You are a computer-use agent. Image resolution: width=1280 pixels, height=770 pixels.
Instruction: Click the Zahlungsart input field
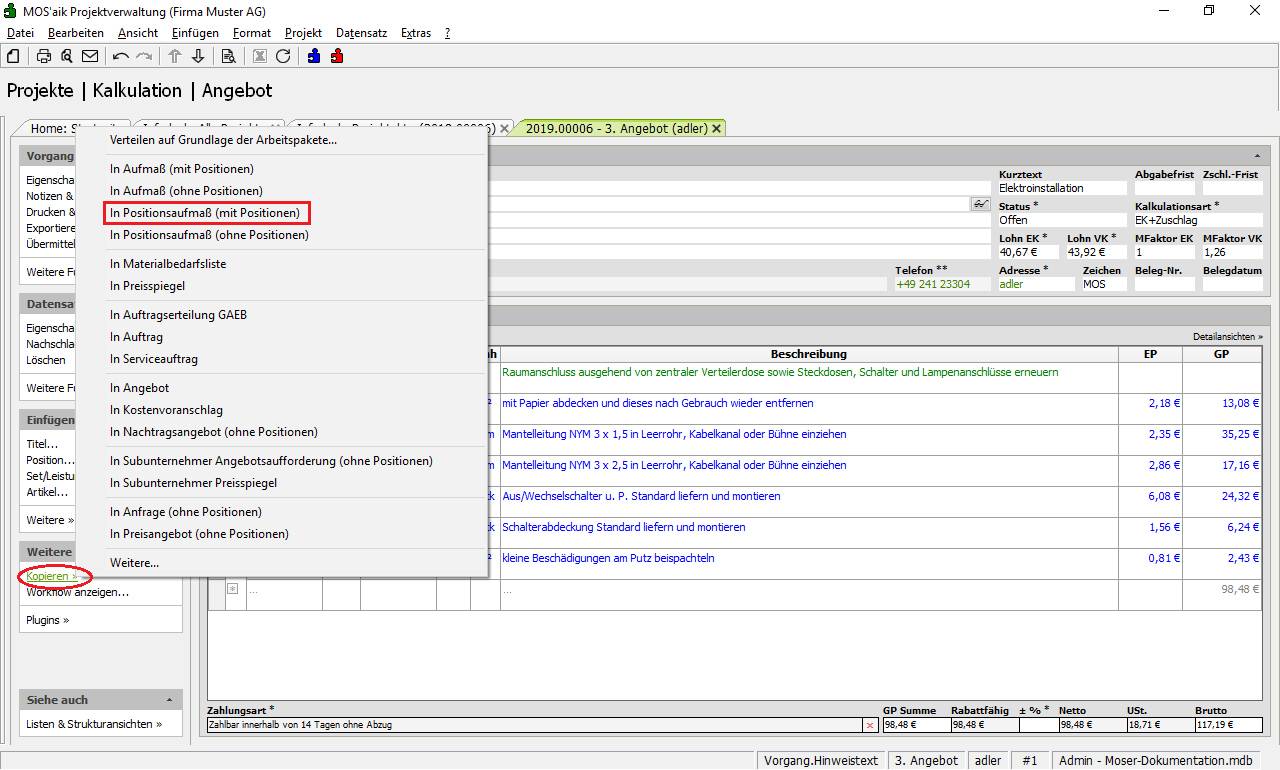point(535,725)
